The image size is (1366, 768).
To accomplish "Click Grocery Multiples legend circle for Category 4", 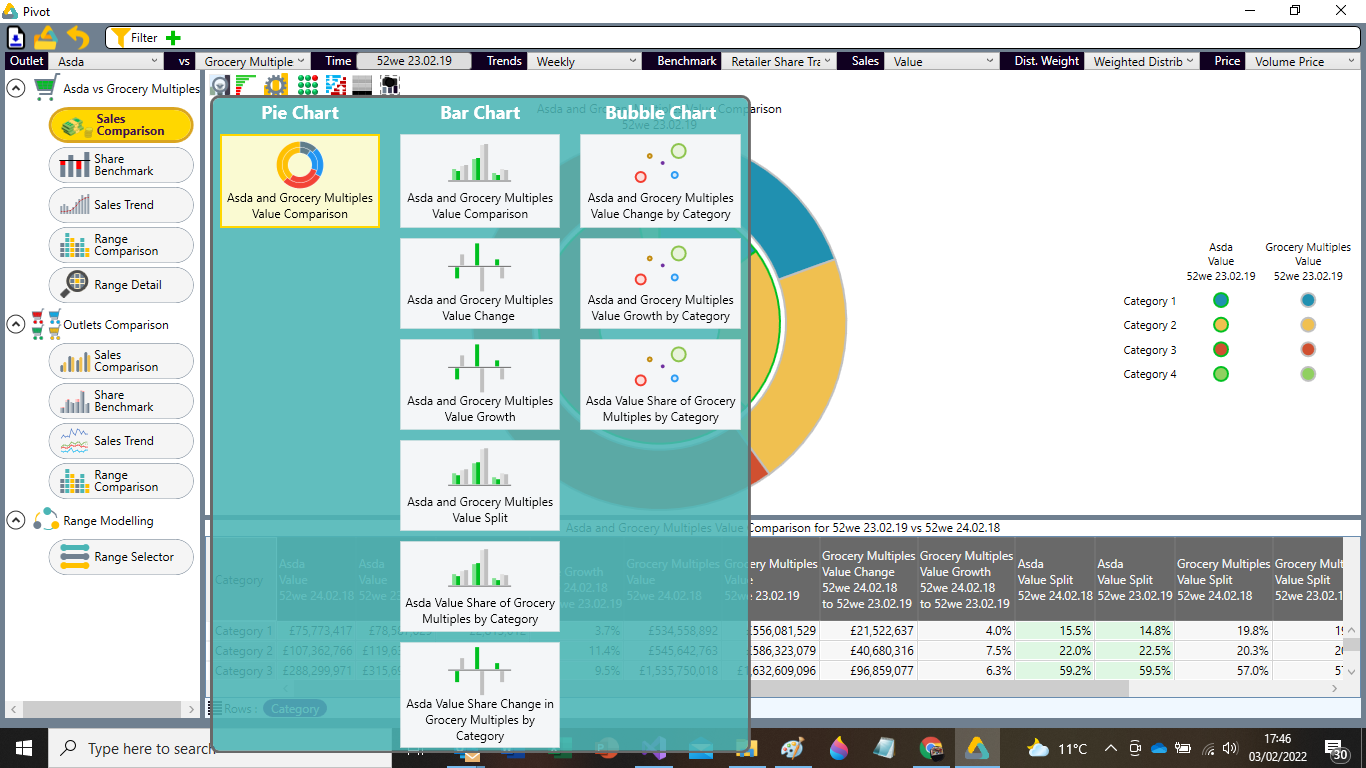I will coord(1308,374).
